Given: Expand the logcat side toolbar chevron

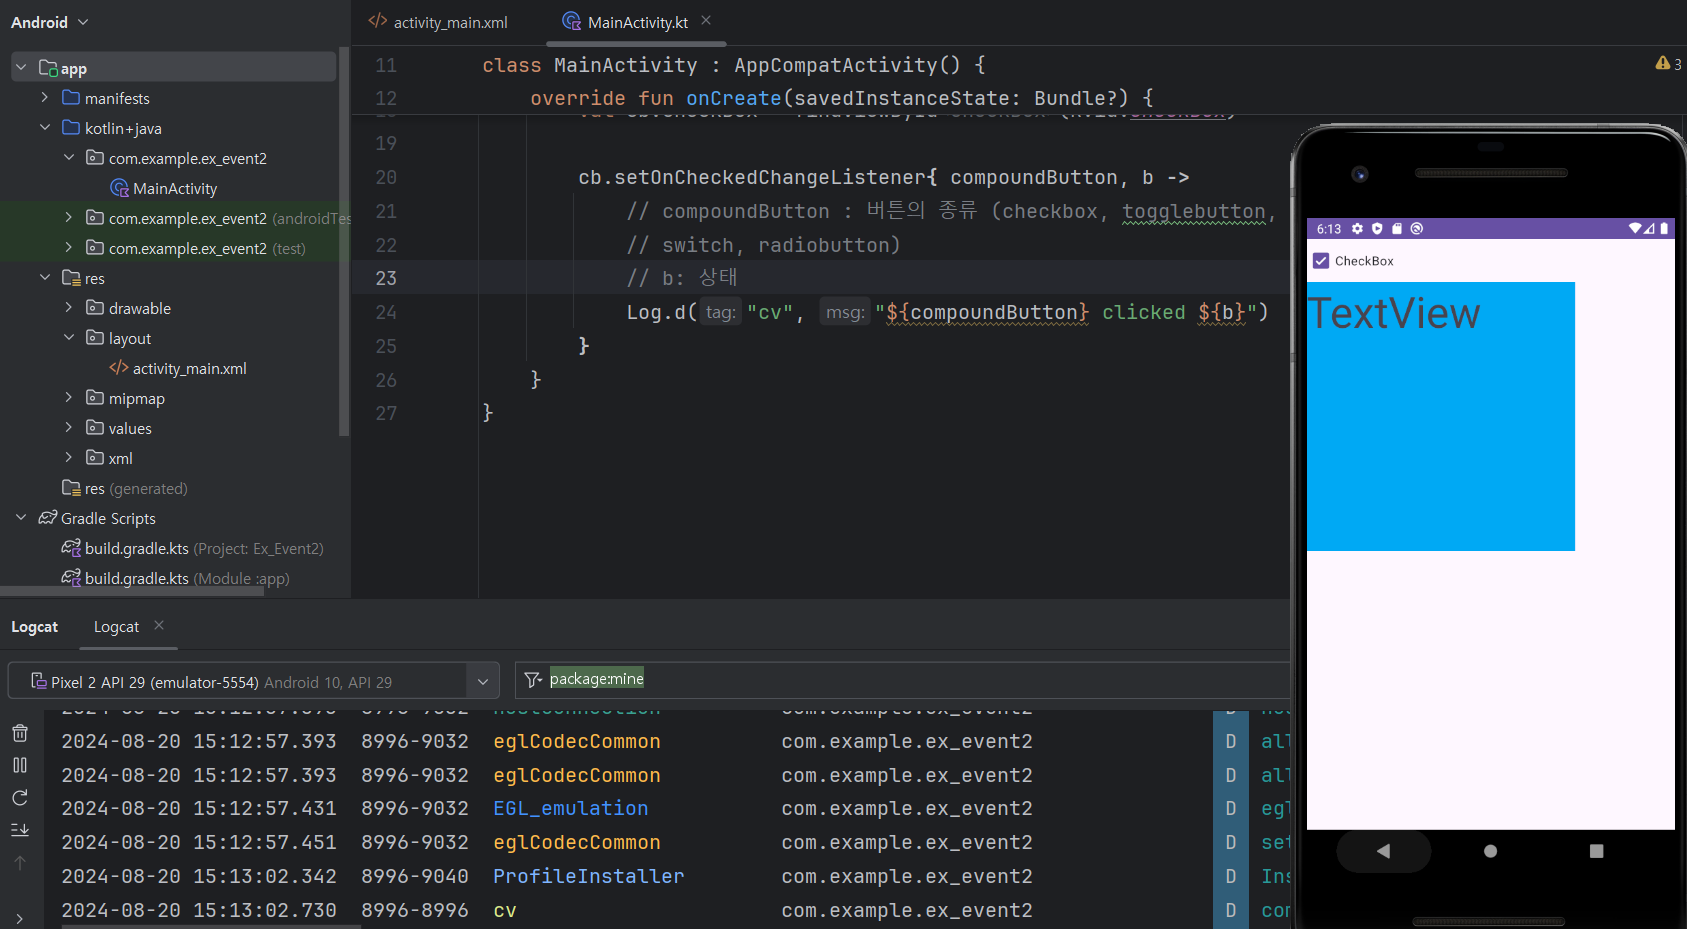Looking at the screenshot, I should click(x=20, y=917).
